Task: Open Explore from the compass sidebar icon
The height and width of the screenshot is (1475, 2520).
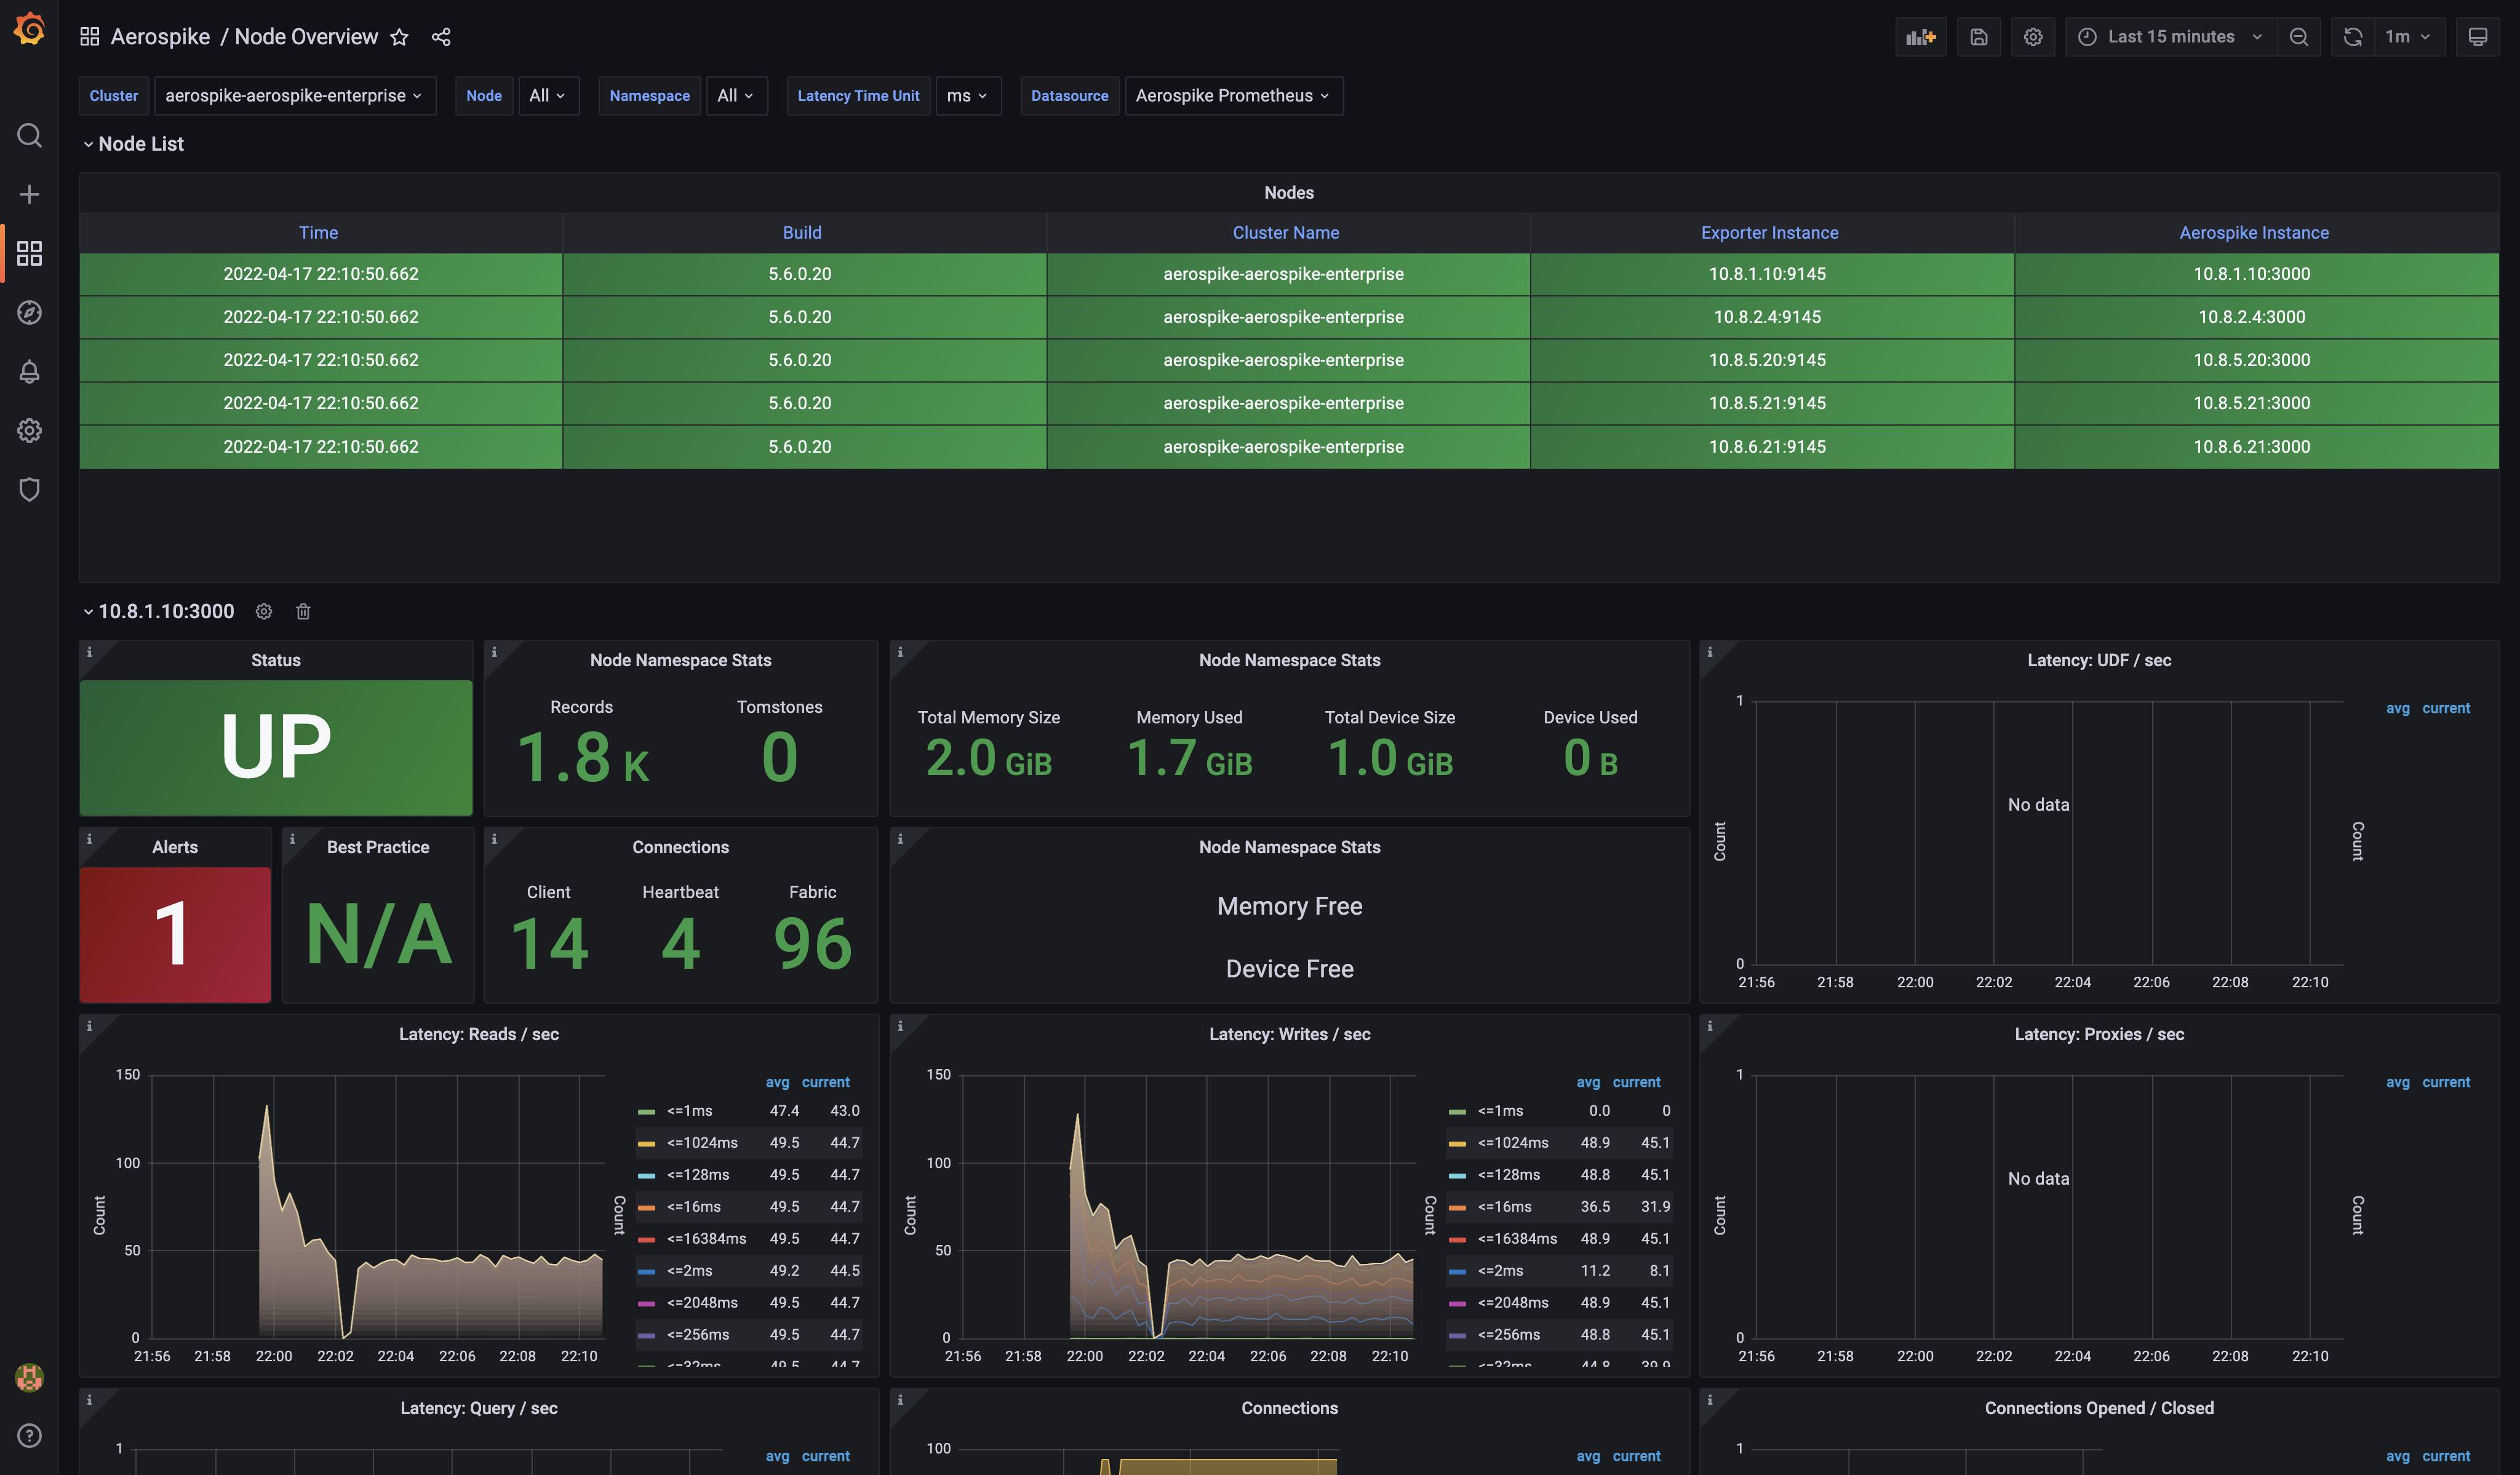Action: click(29, 312)
